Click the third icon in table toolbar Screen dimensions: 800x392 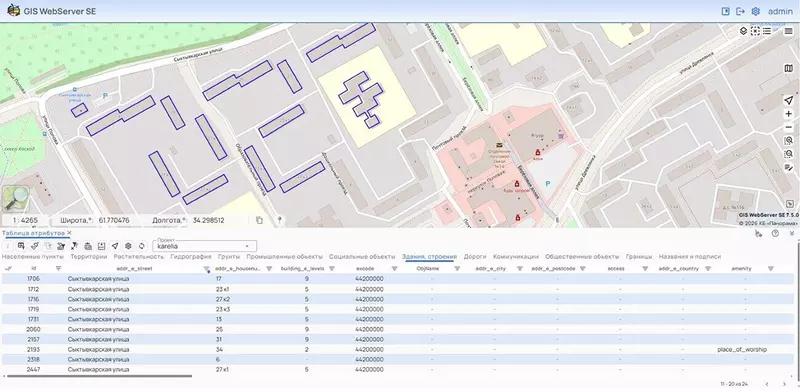35,246
